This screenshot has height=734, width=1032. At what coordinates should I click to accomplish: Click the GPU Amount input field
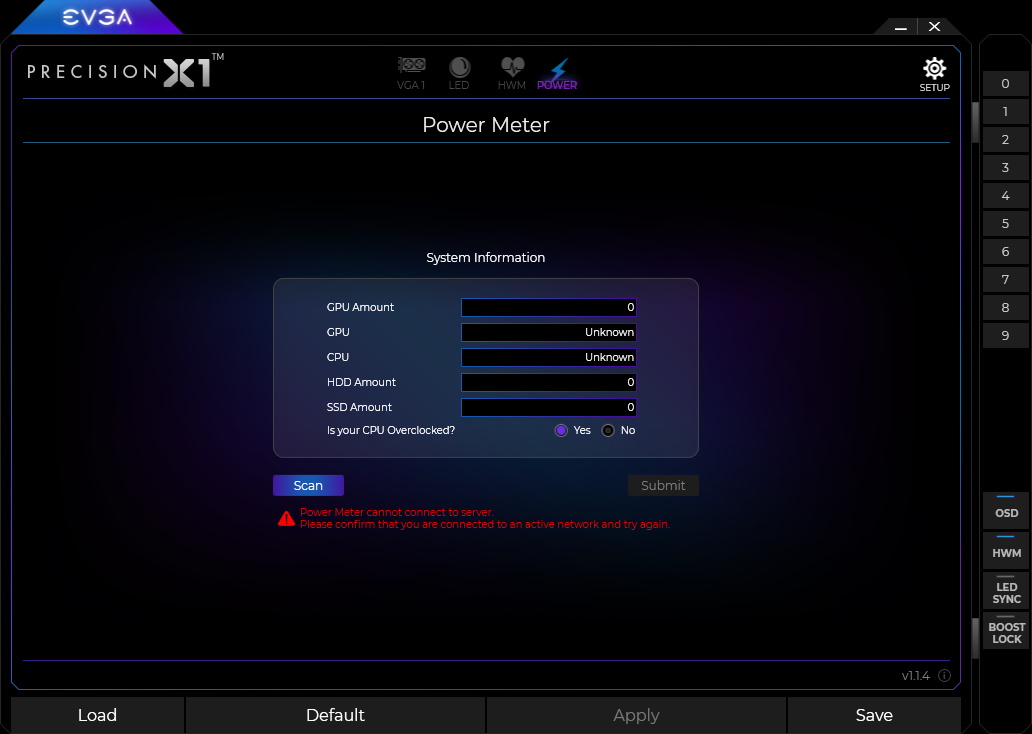pos(548,307)
